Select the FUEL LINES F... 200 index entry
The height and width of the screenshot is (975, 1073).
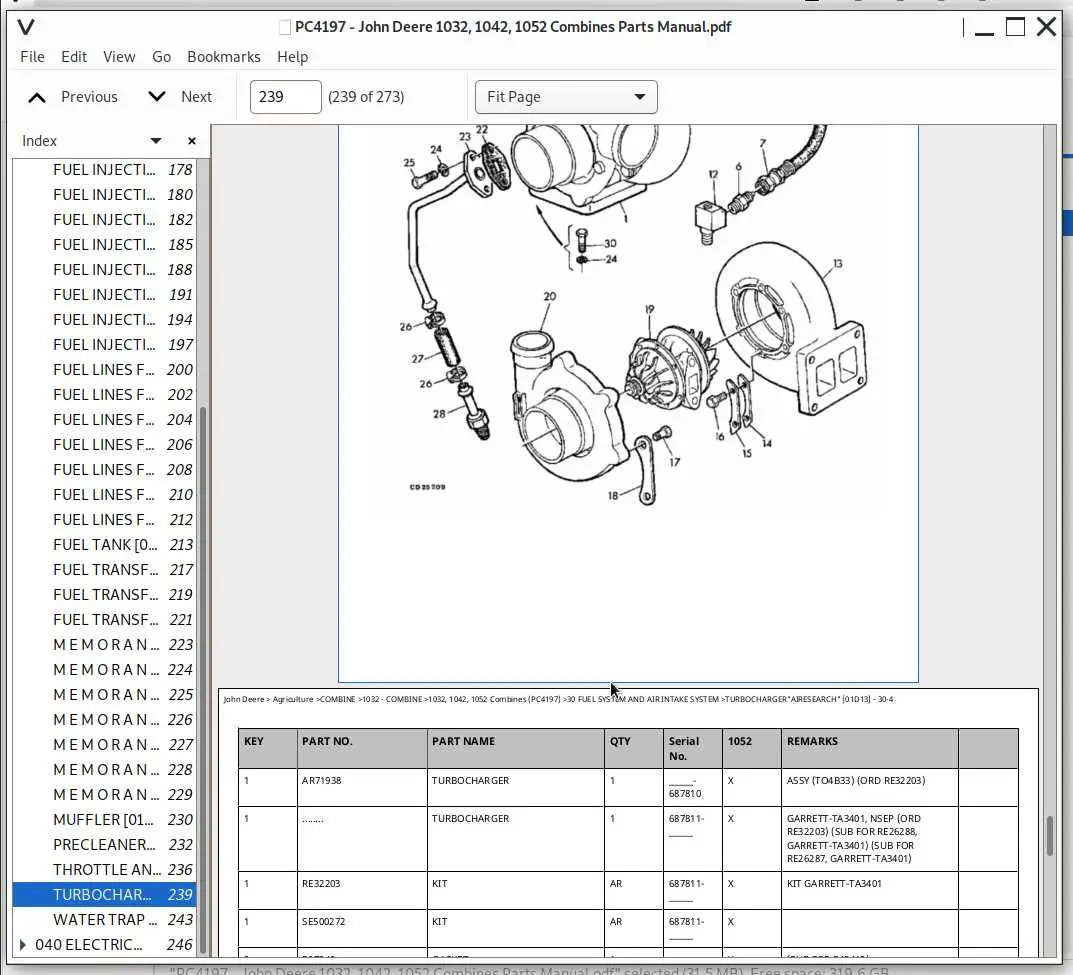104,370
